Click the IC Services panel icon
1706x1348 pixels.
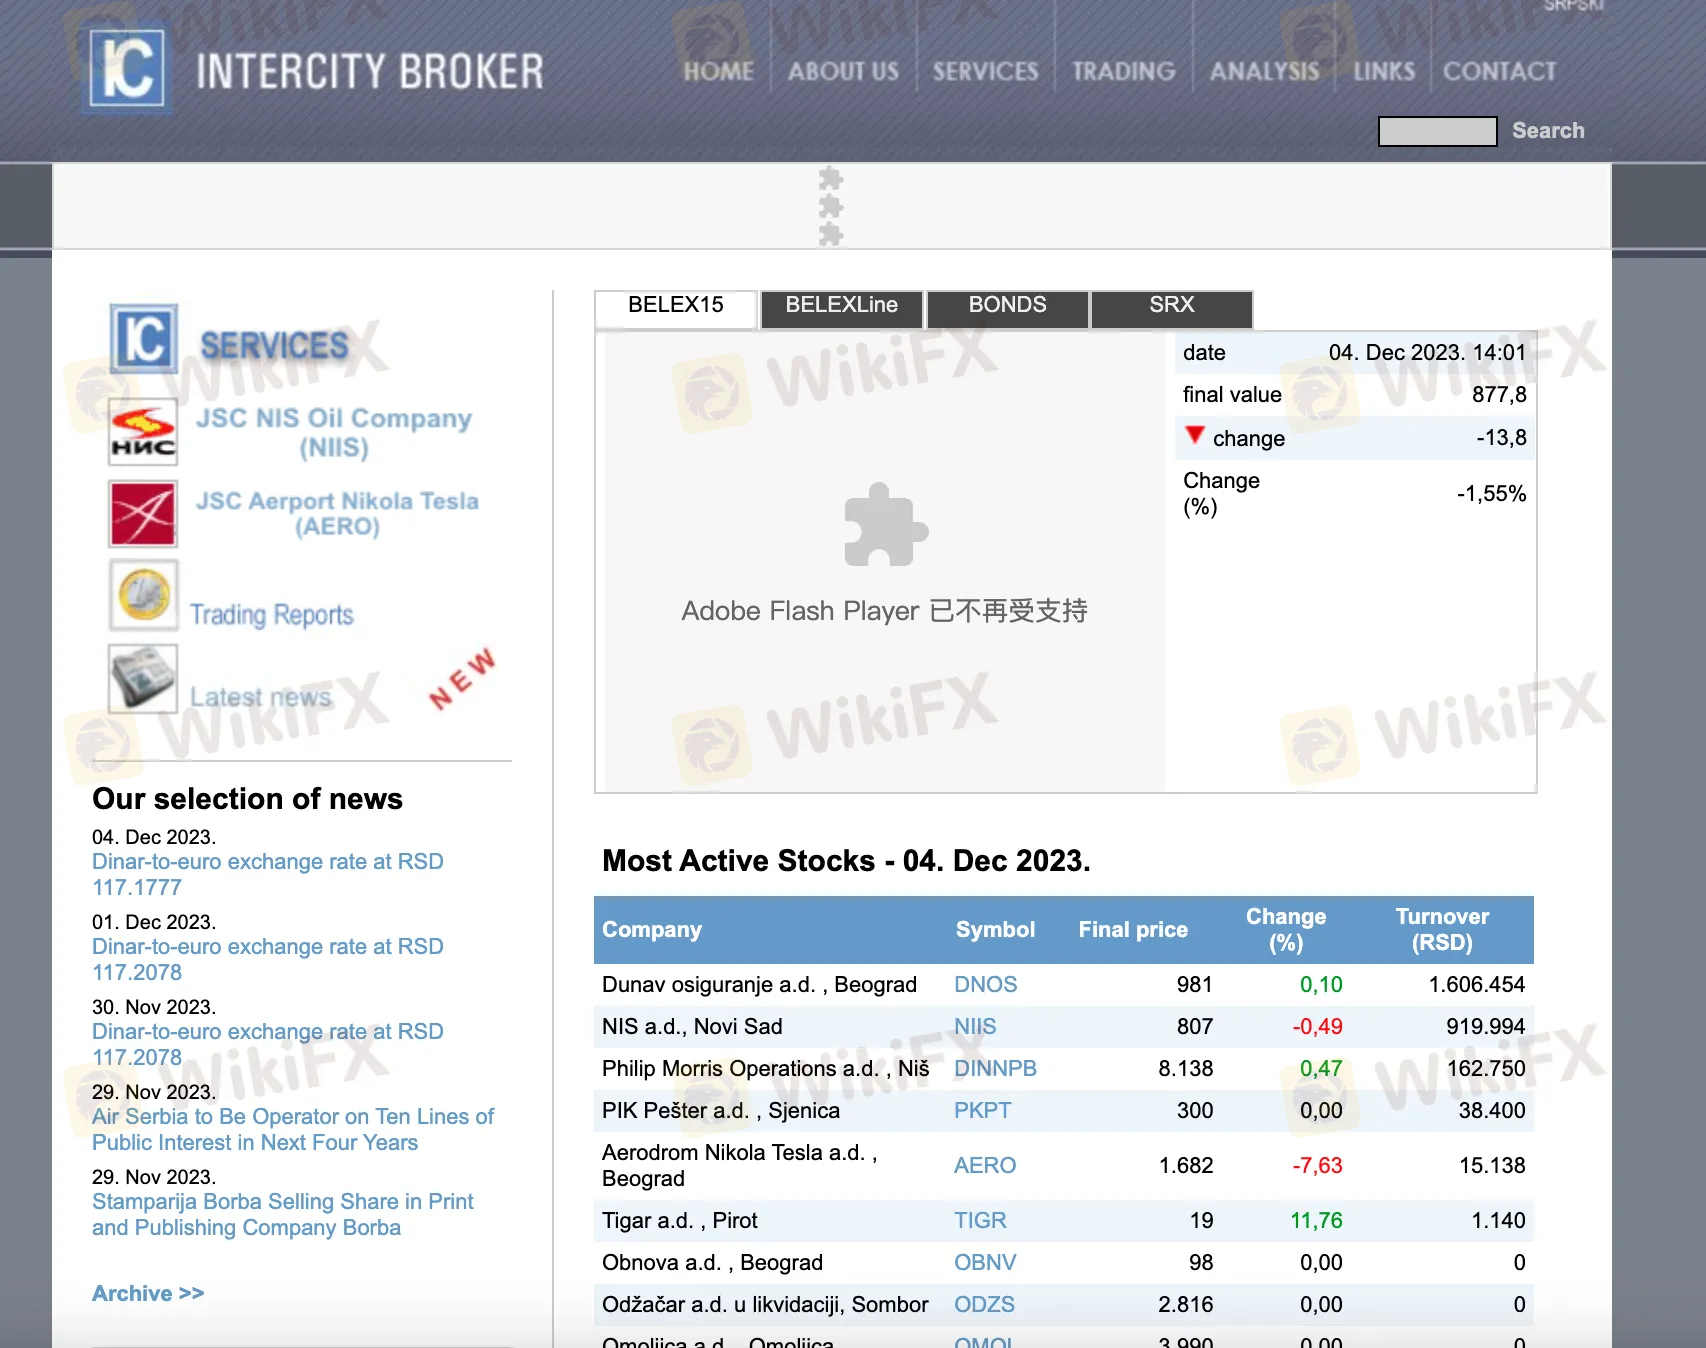(143, 341)
